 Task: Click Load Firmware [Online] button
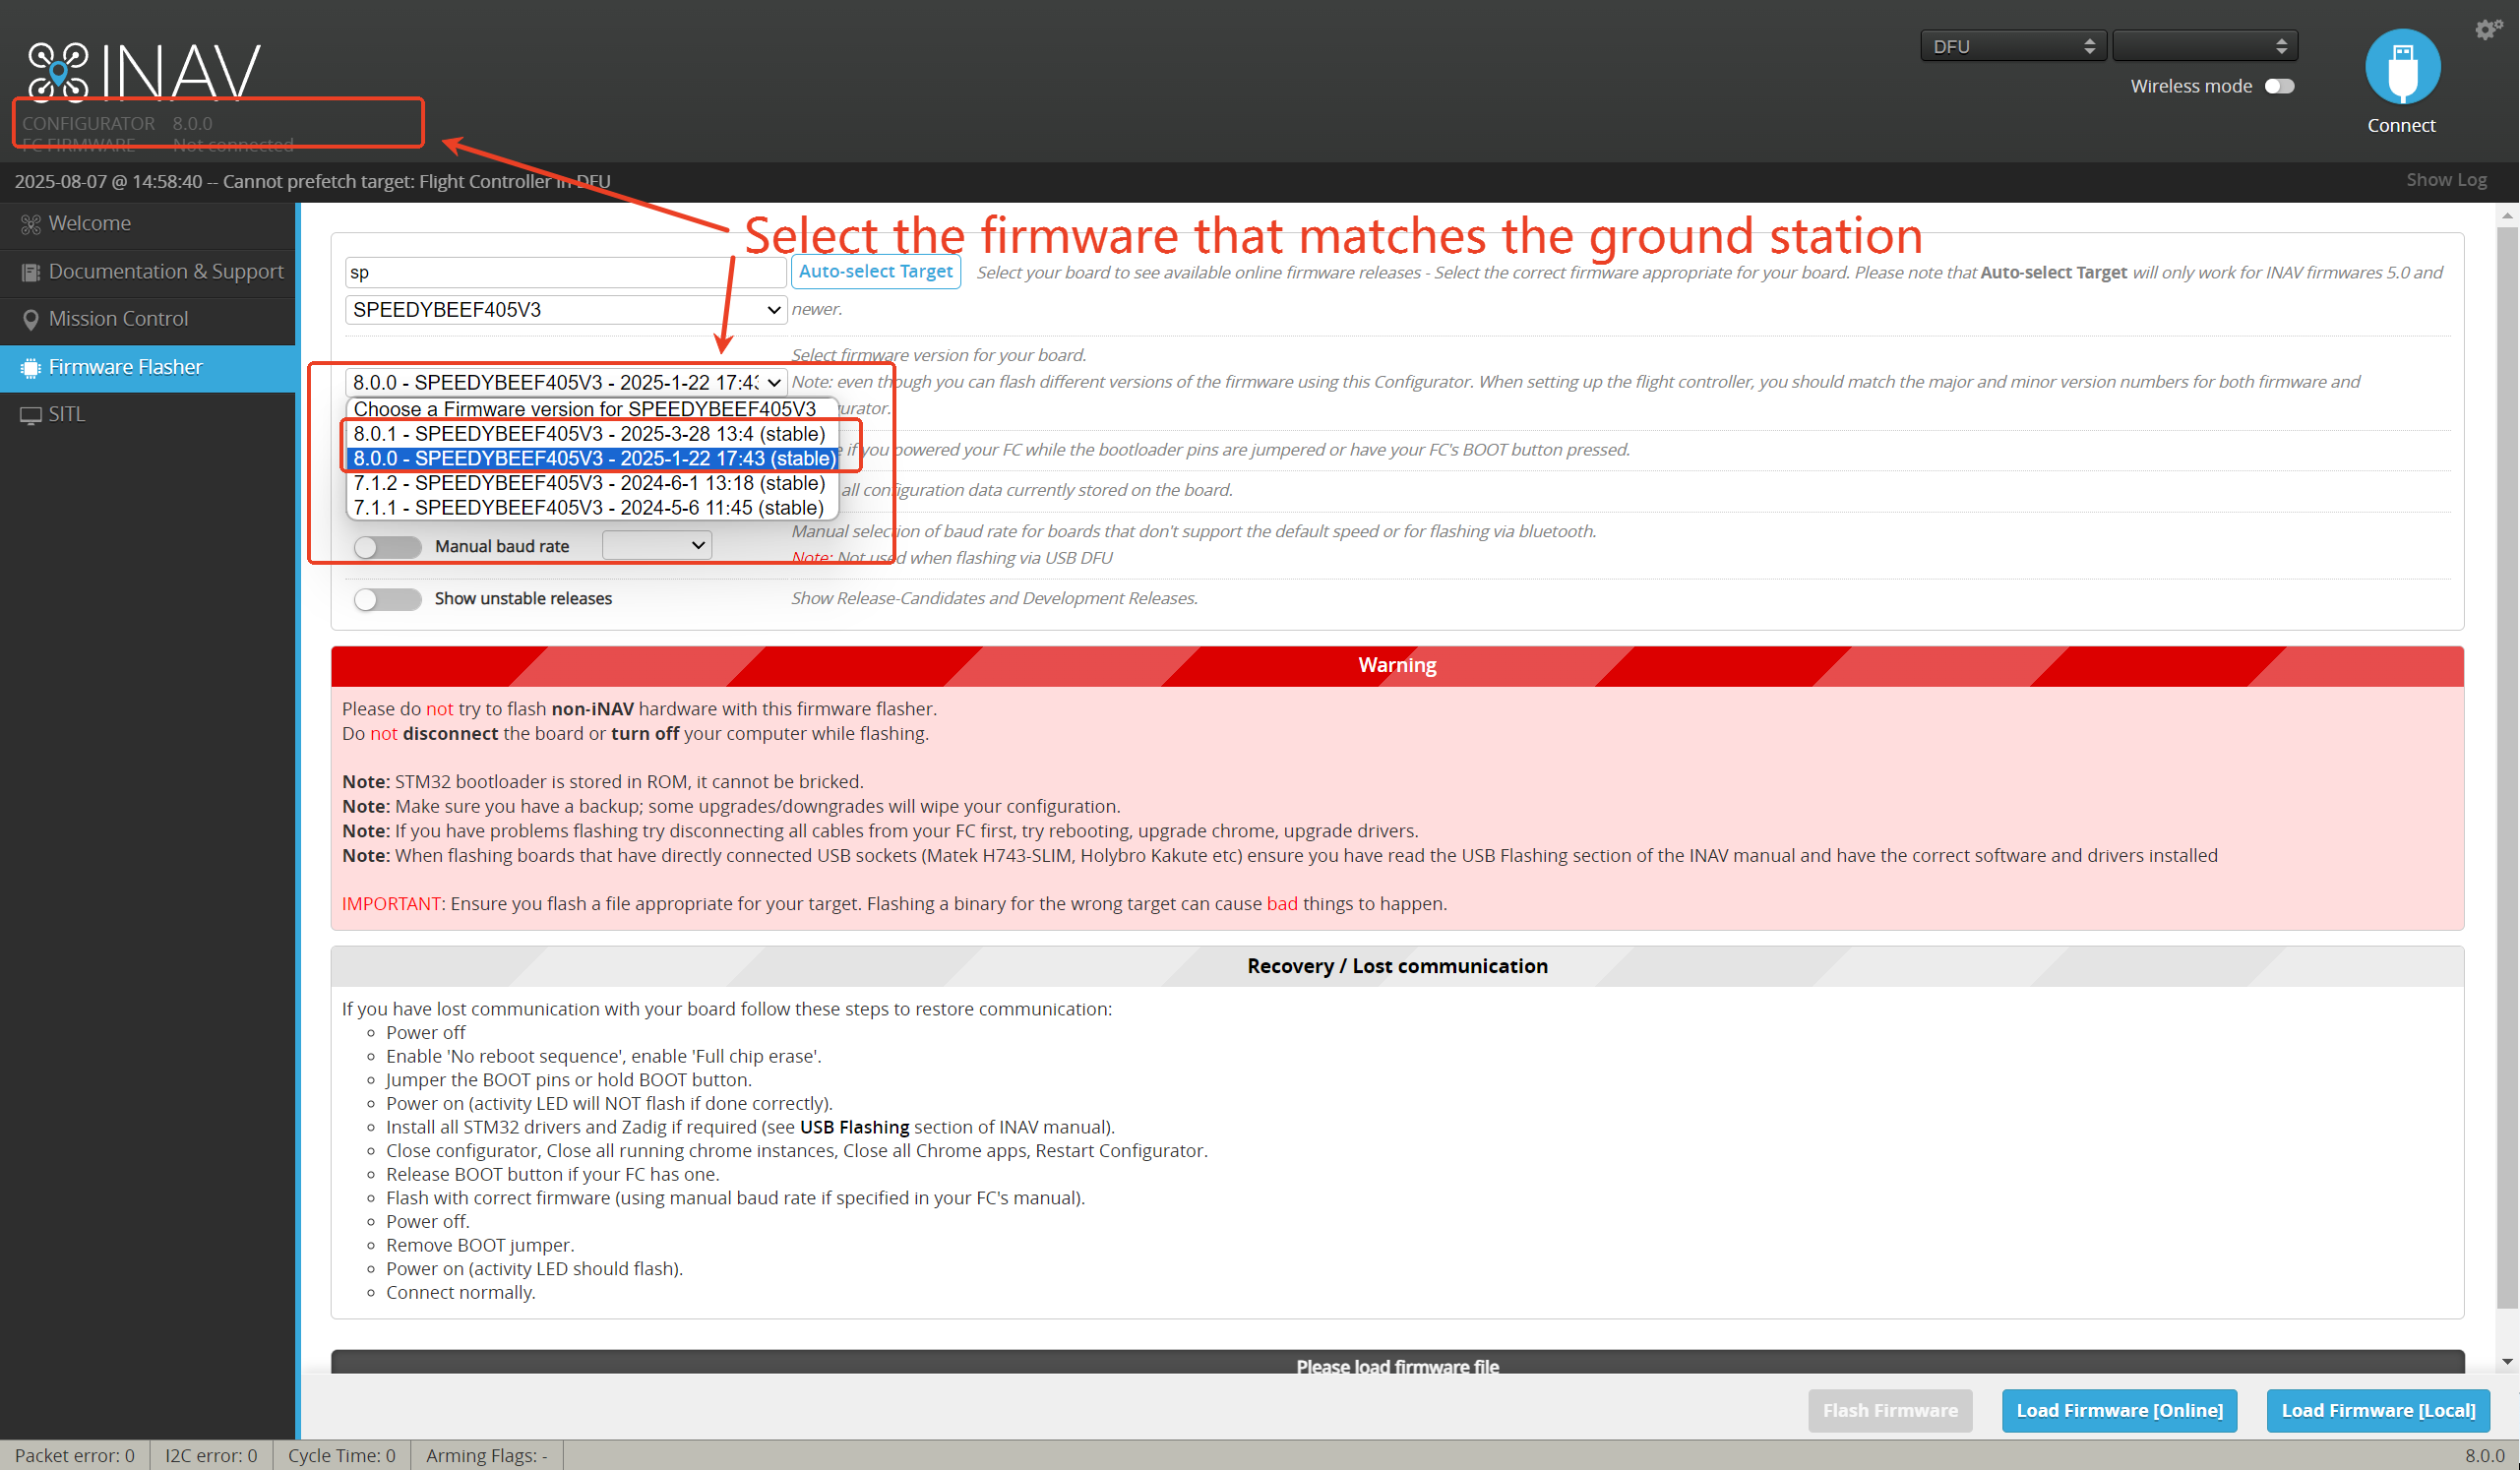click(x=2118, y=1409)
